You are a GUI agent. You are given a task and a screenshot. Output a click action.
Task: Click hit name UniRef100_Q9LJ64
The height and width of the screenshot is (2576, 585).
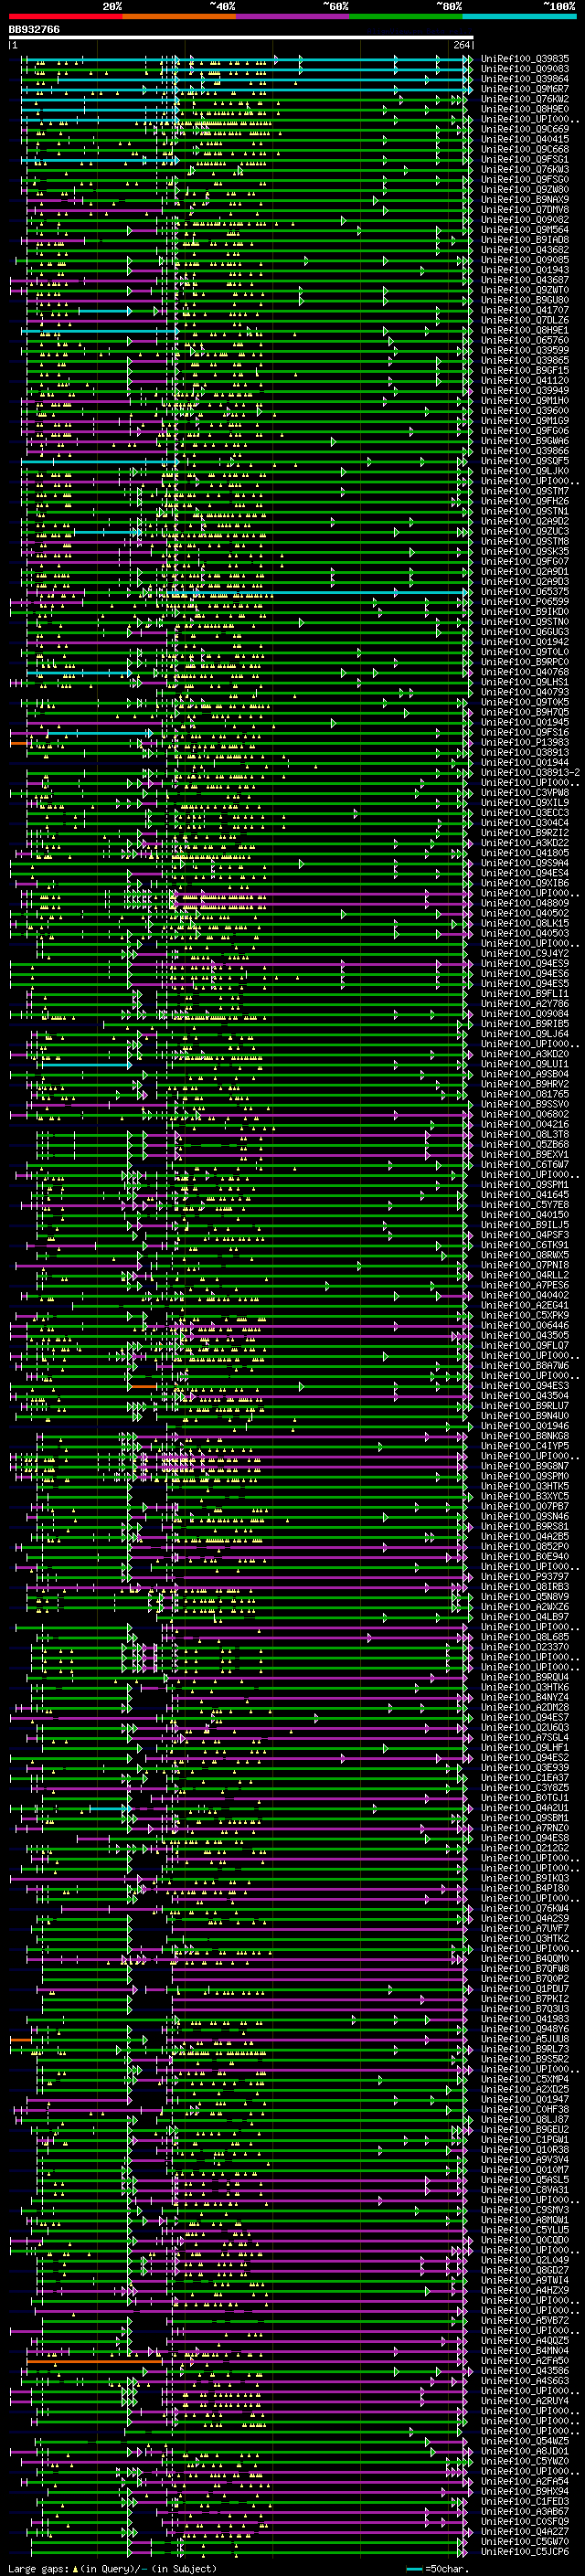tap(525, 1034)
